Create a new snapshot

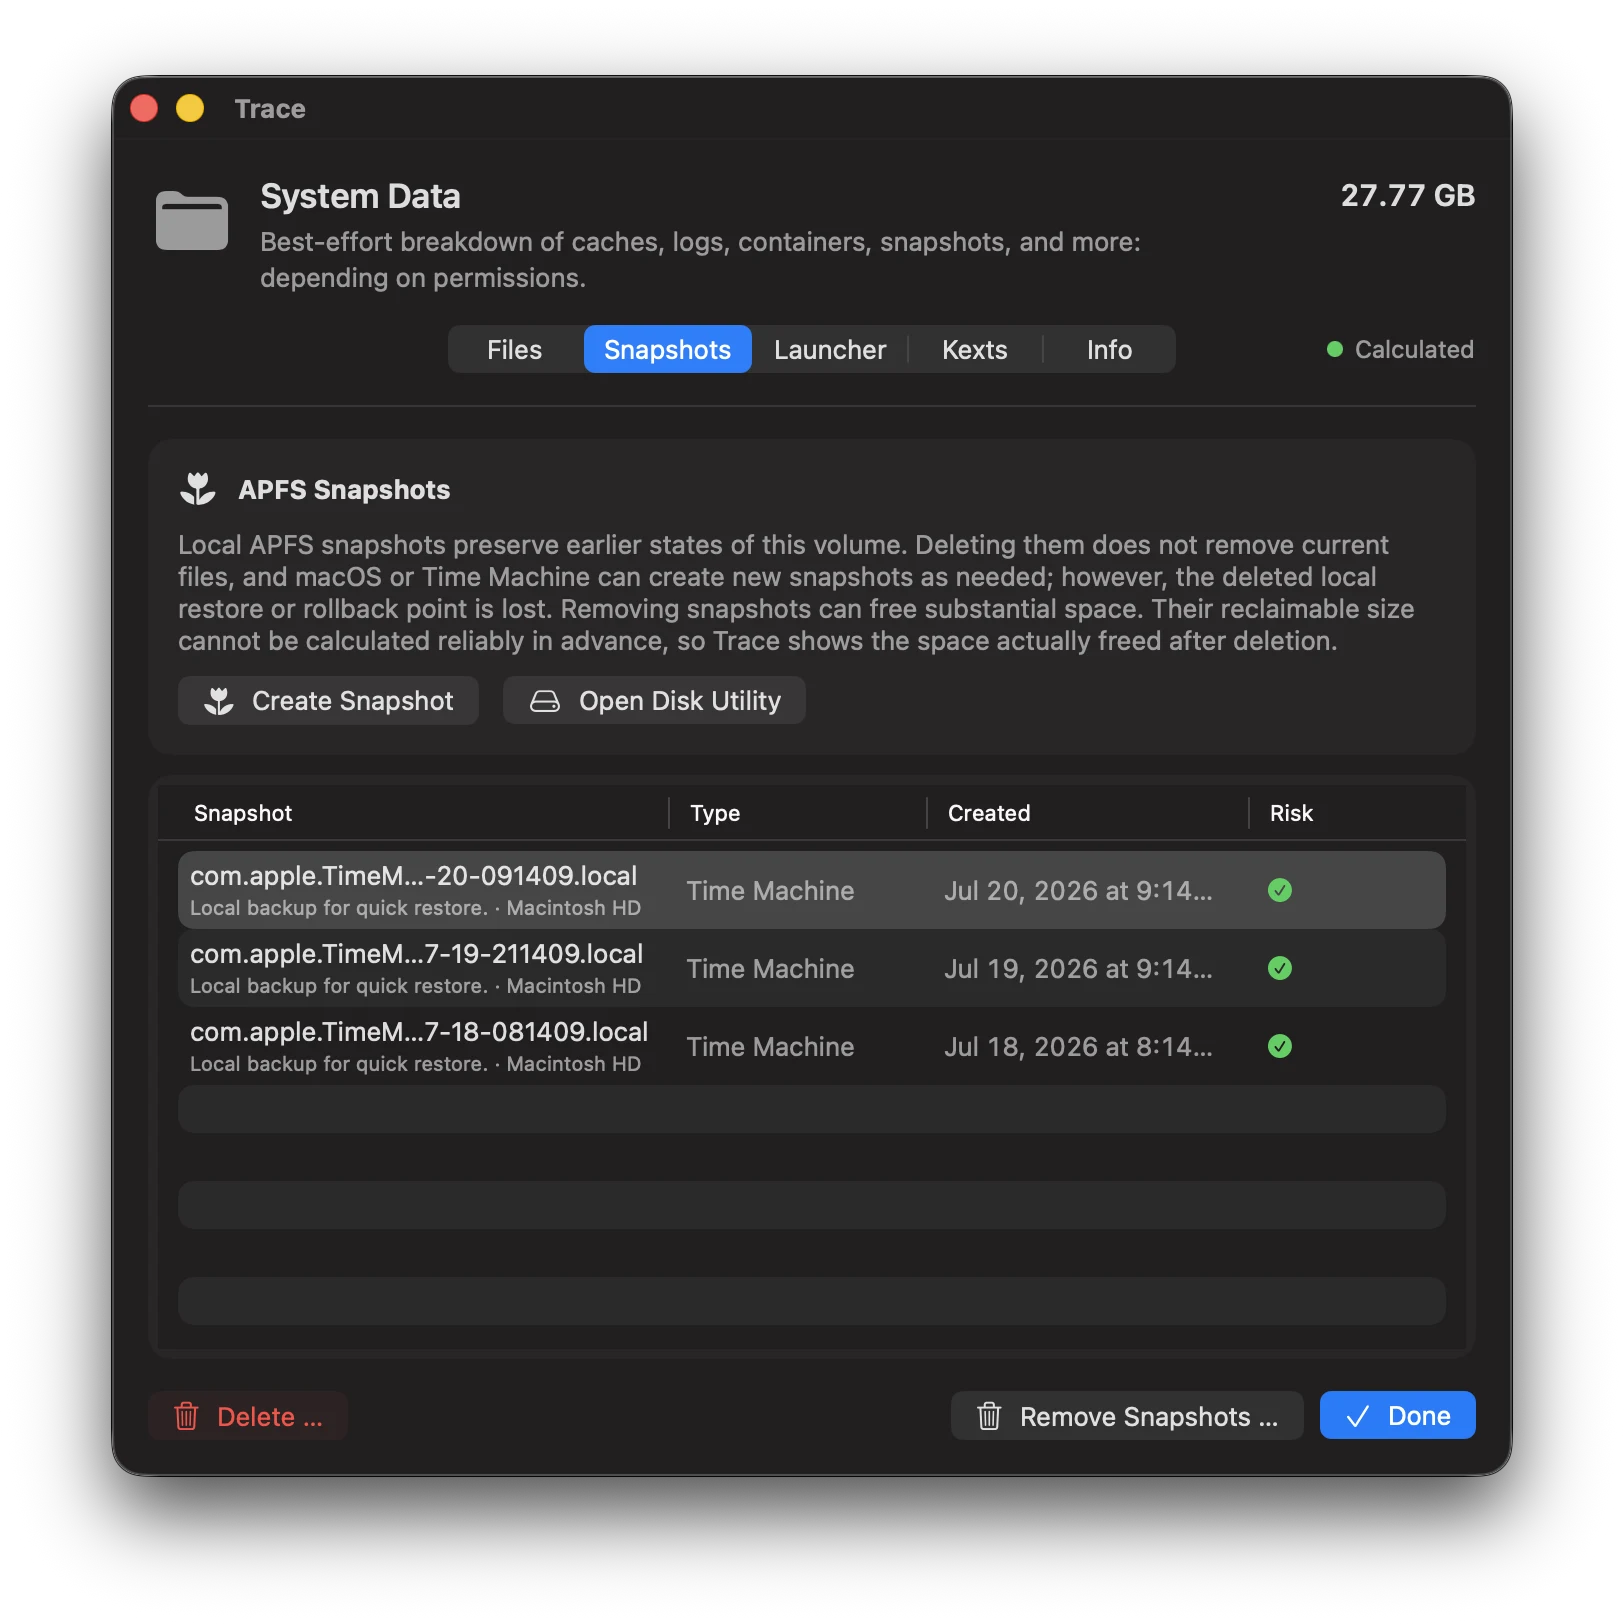328,700
